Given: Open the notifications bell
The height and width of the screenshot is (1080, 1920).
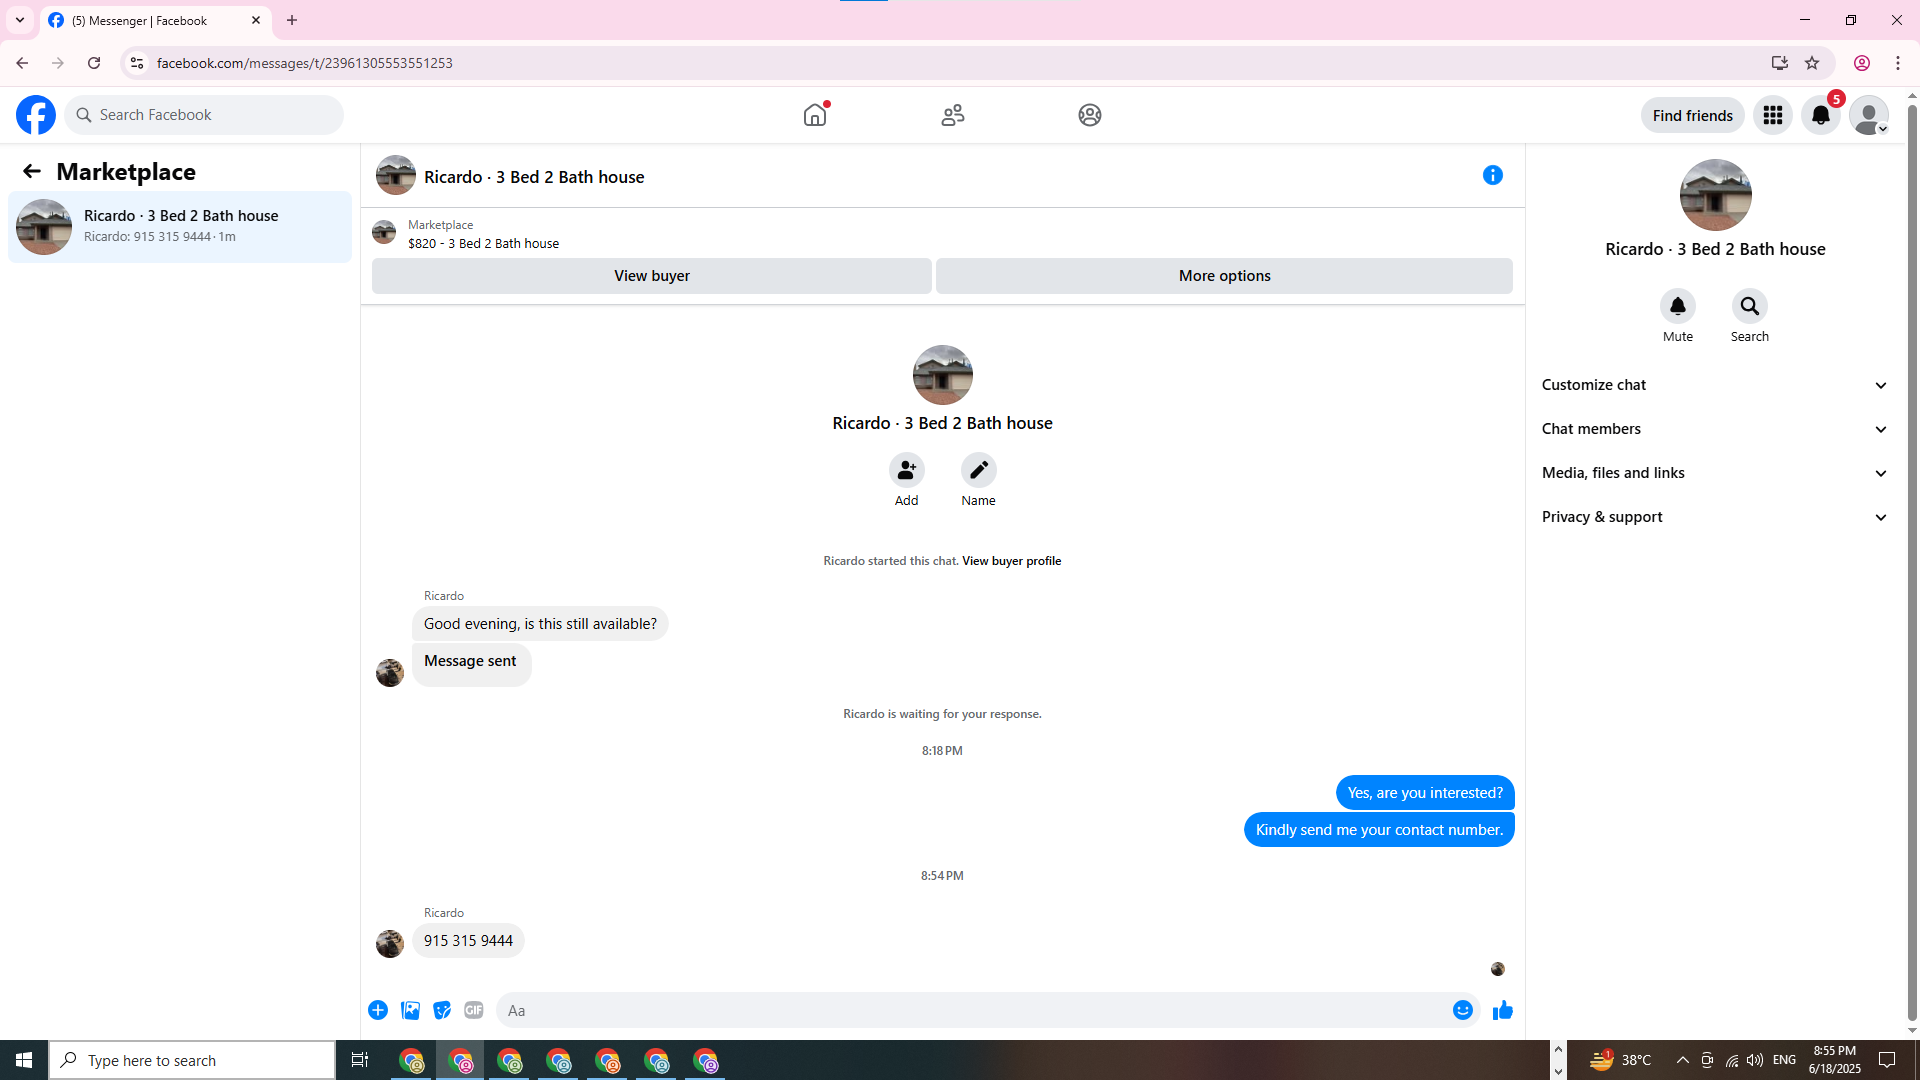Looking at the screenshot, I should (1821, 115).
